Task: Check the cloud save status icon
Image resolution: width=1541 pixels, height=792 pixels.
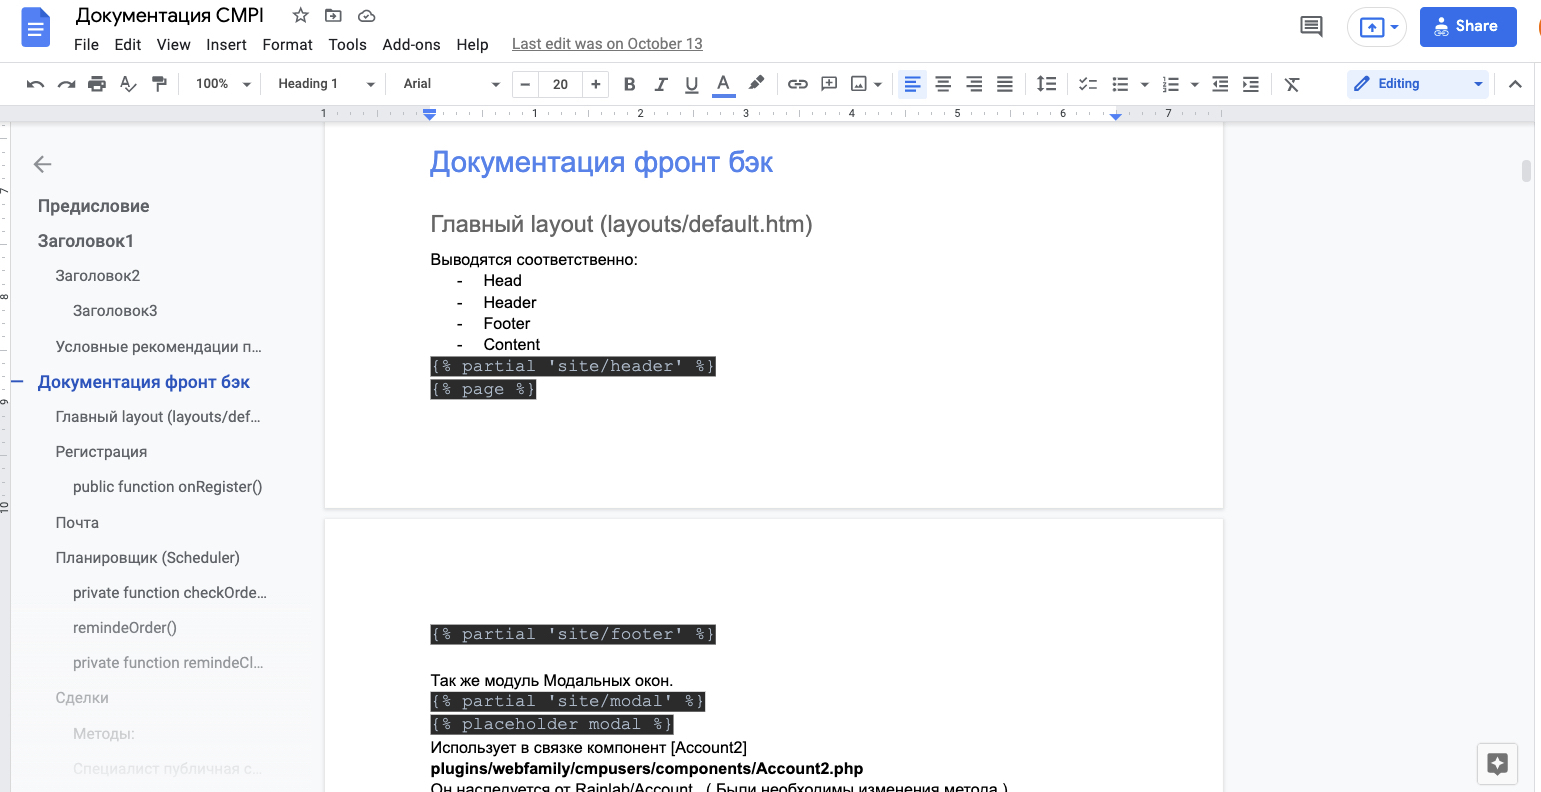Action: tap(367, 15)
